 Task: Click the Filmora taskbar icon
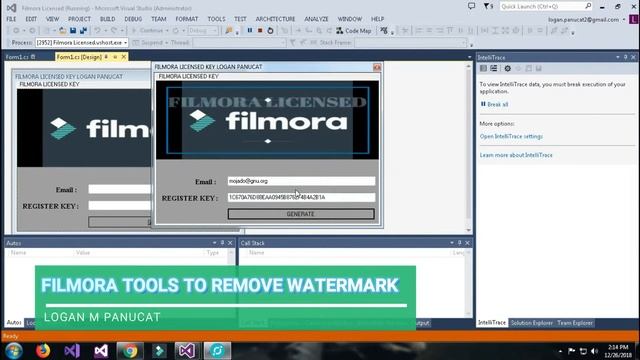[159, 351]
